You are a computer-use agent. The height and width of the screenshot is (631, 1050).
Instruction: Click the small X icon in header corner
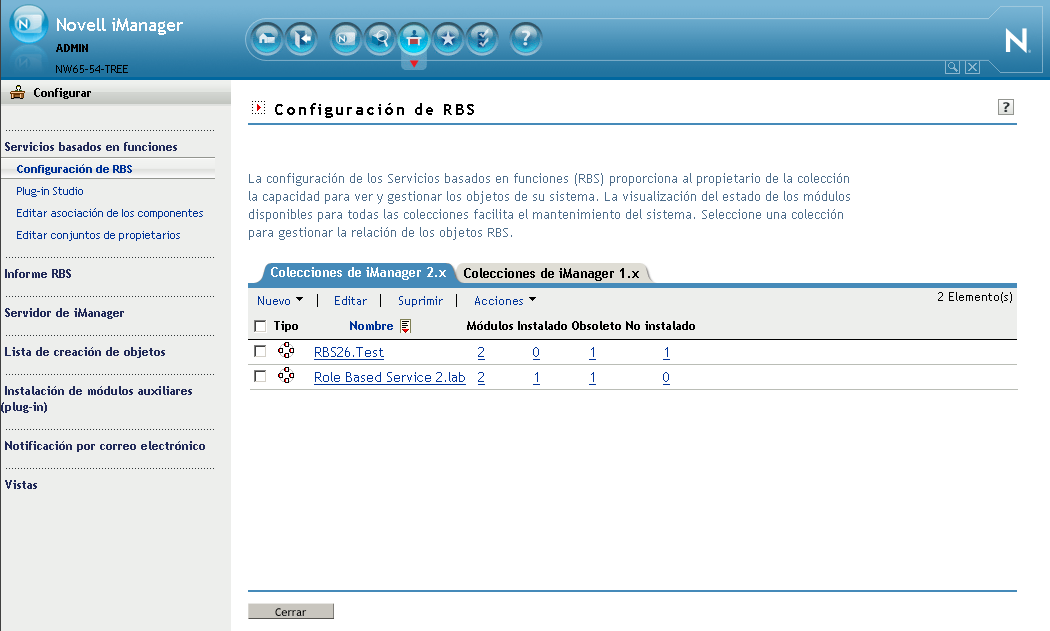coord(973,67)
